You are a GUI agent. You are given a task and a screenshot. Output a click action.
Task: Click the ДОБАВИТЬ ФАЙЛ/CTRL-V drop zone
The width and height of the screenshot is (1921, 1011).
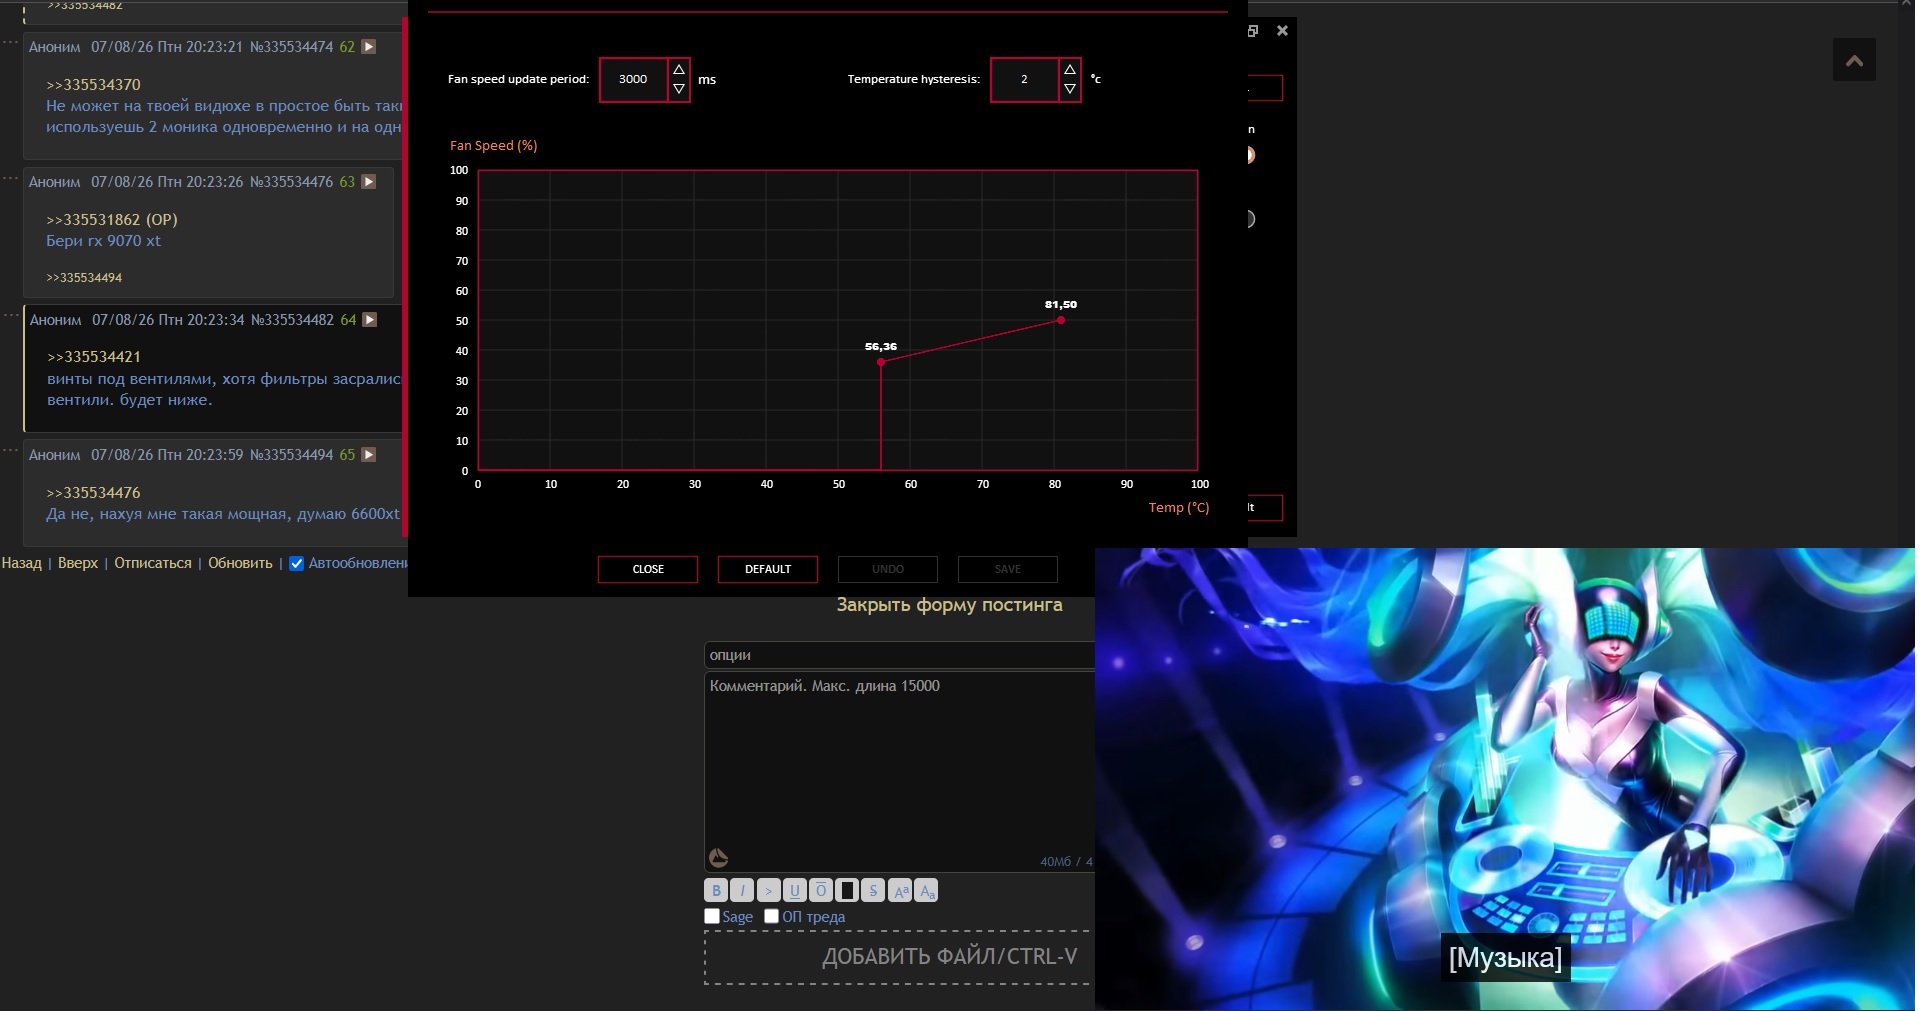899,957
